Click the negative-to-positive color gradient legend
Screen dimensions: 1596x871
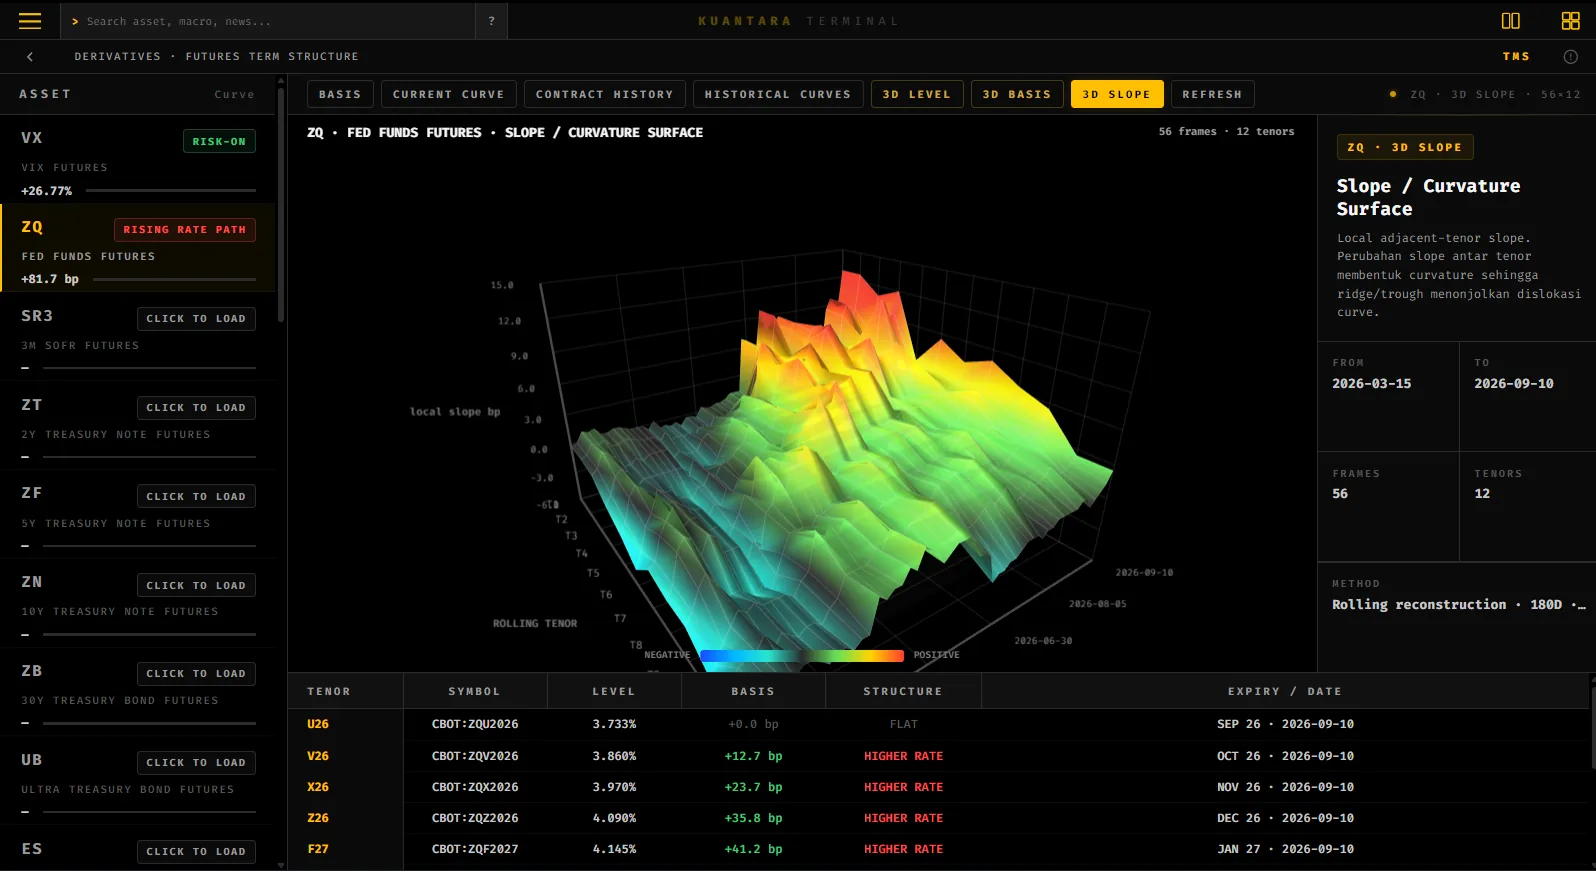(802, 656)
